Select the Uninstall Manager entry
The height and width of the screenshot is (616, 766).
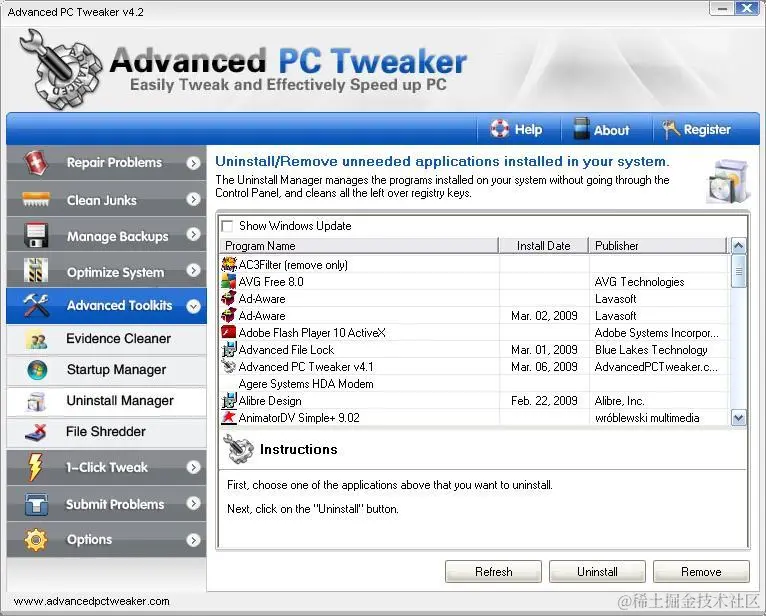(x=106, y=402)
